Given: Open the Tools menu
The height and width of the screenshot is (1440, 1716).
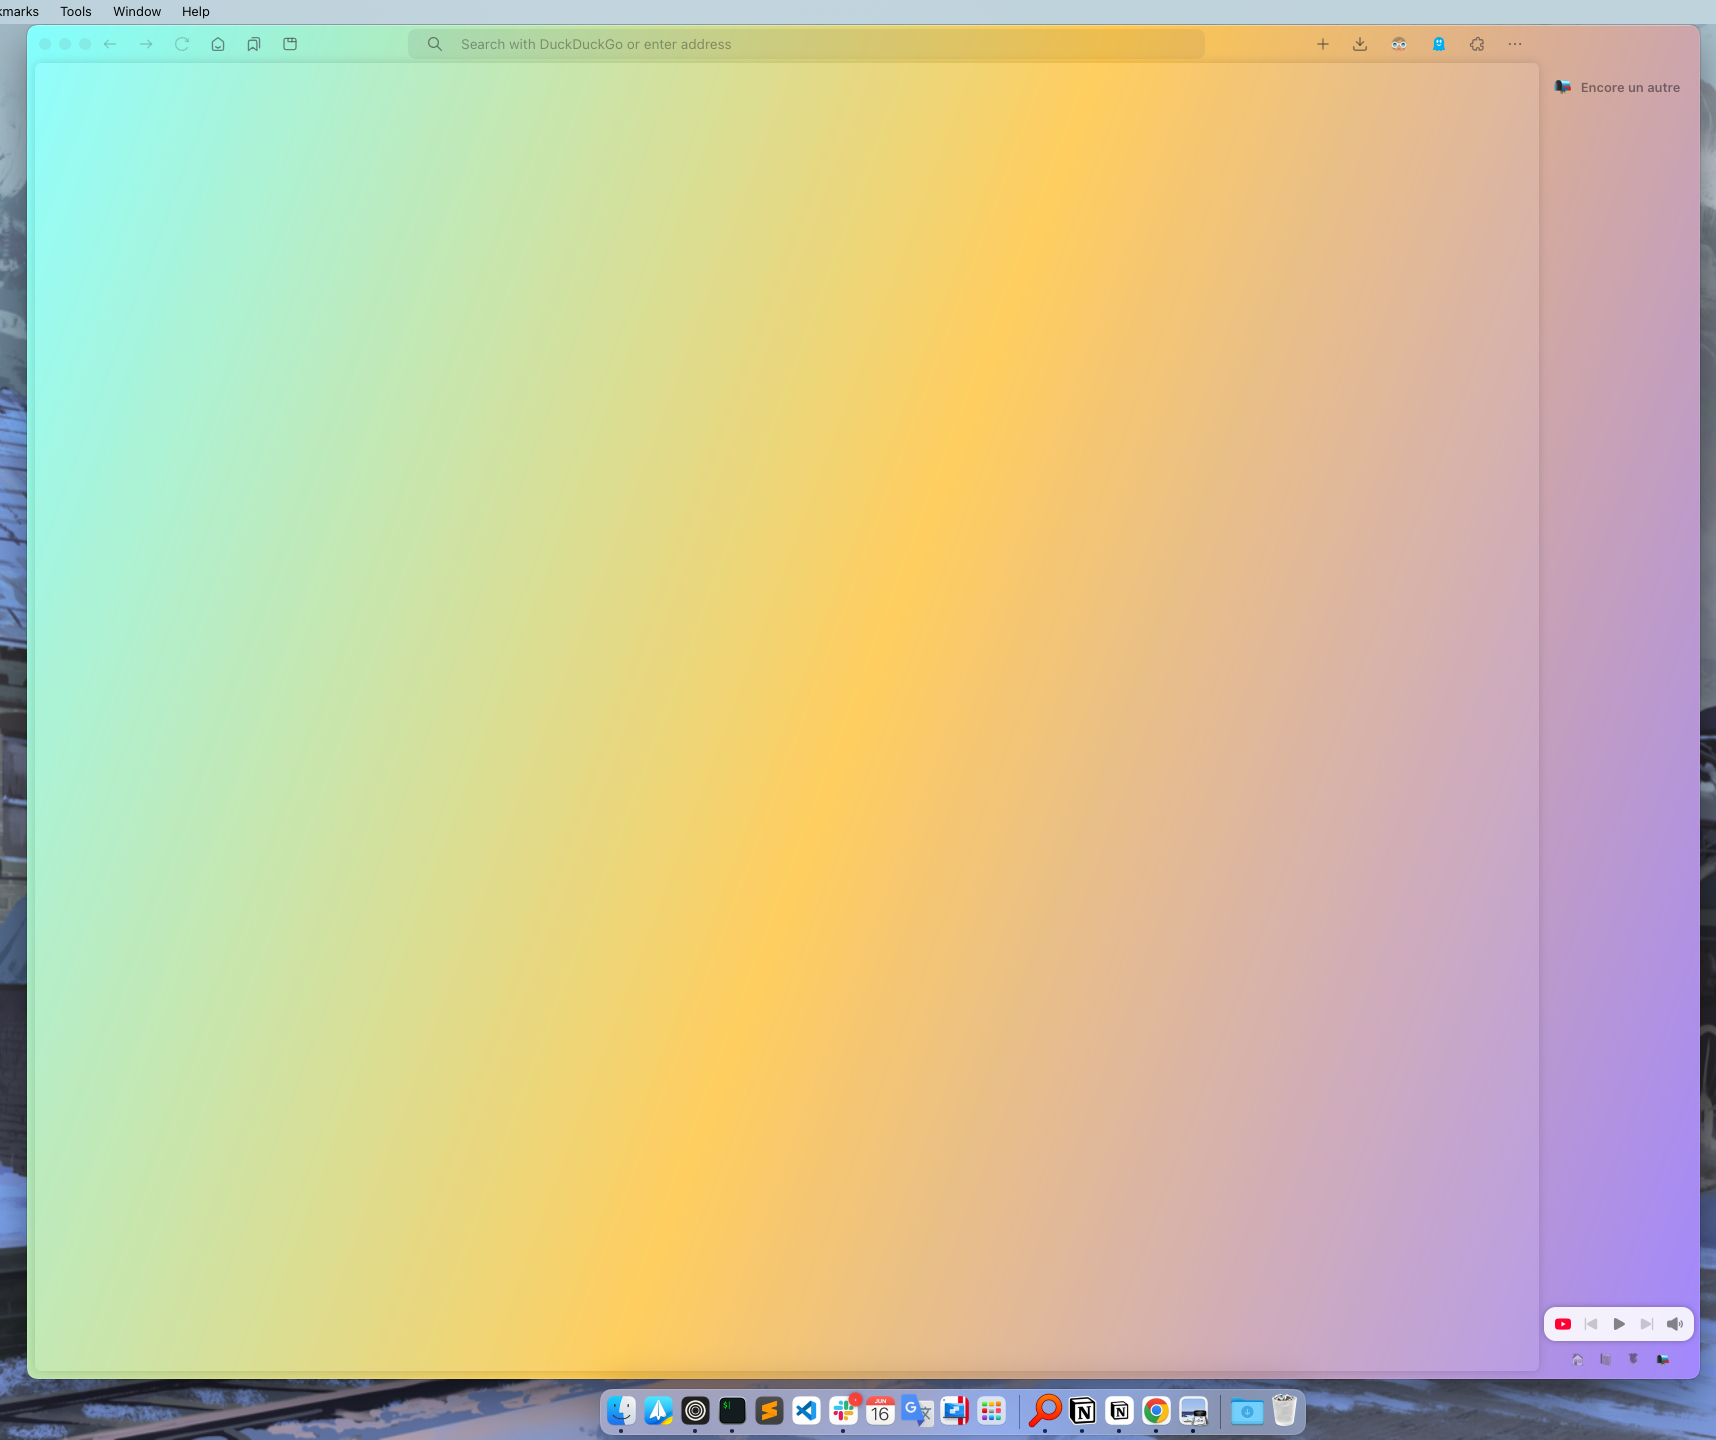Looking at the screenshot, I should [x=75, y=12].
